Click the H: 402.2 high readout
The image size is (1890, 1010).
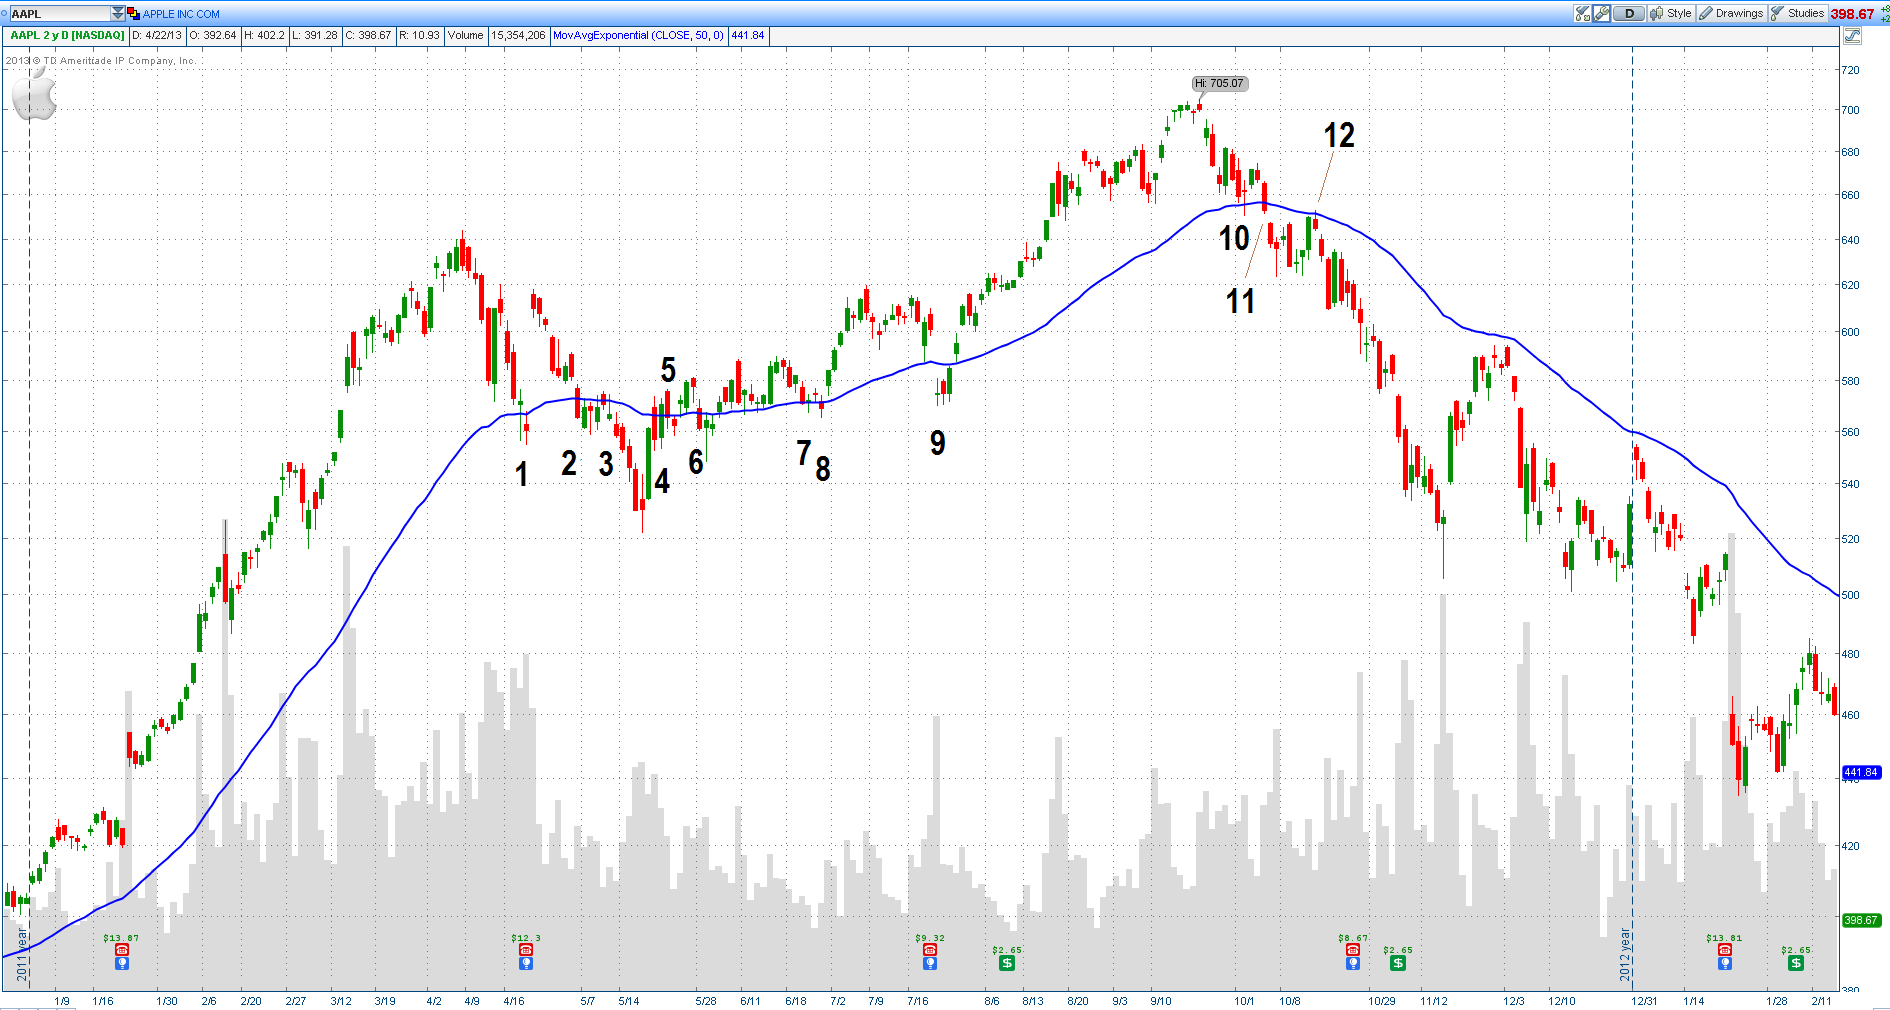(x=264, y=35)
